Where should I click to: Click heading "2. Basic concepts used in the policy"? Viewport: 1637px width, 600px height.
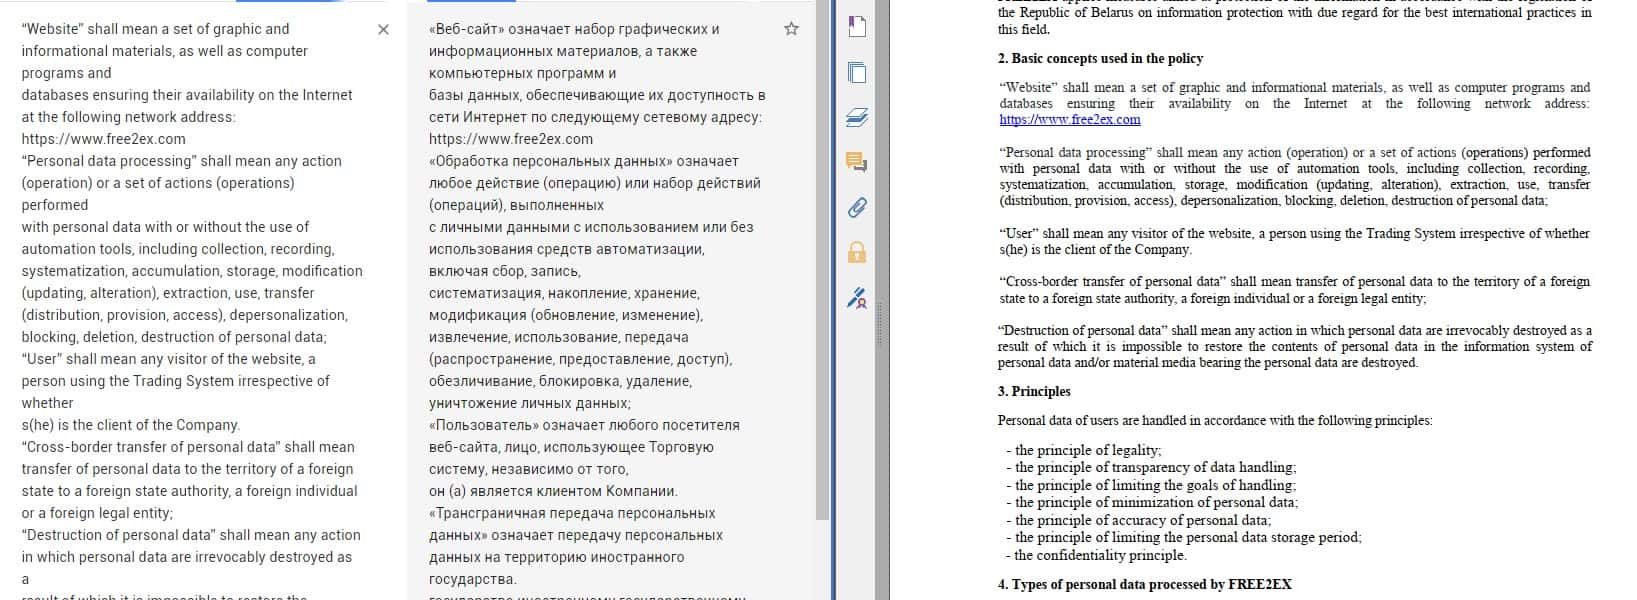(1100, 59)
